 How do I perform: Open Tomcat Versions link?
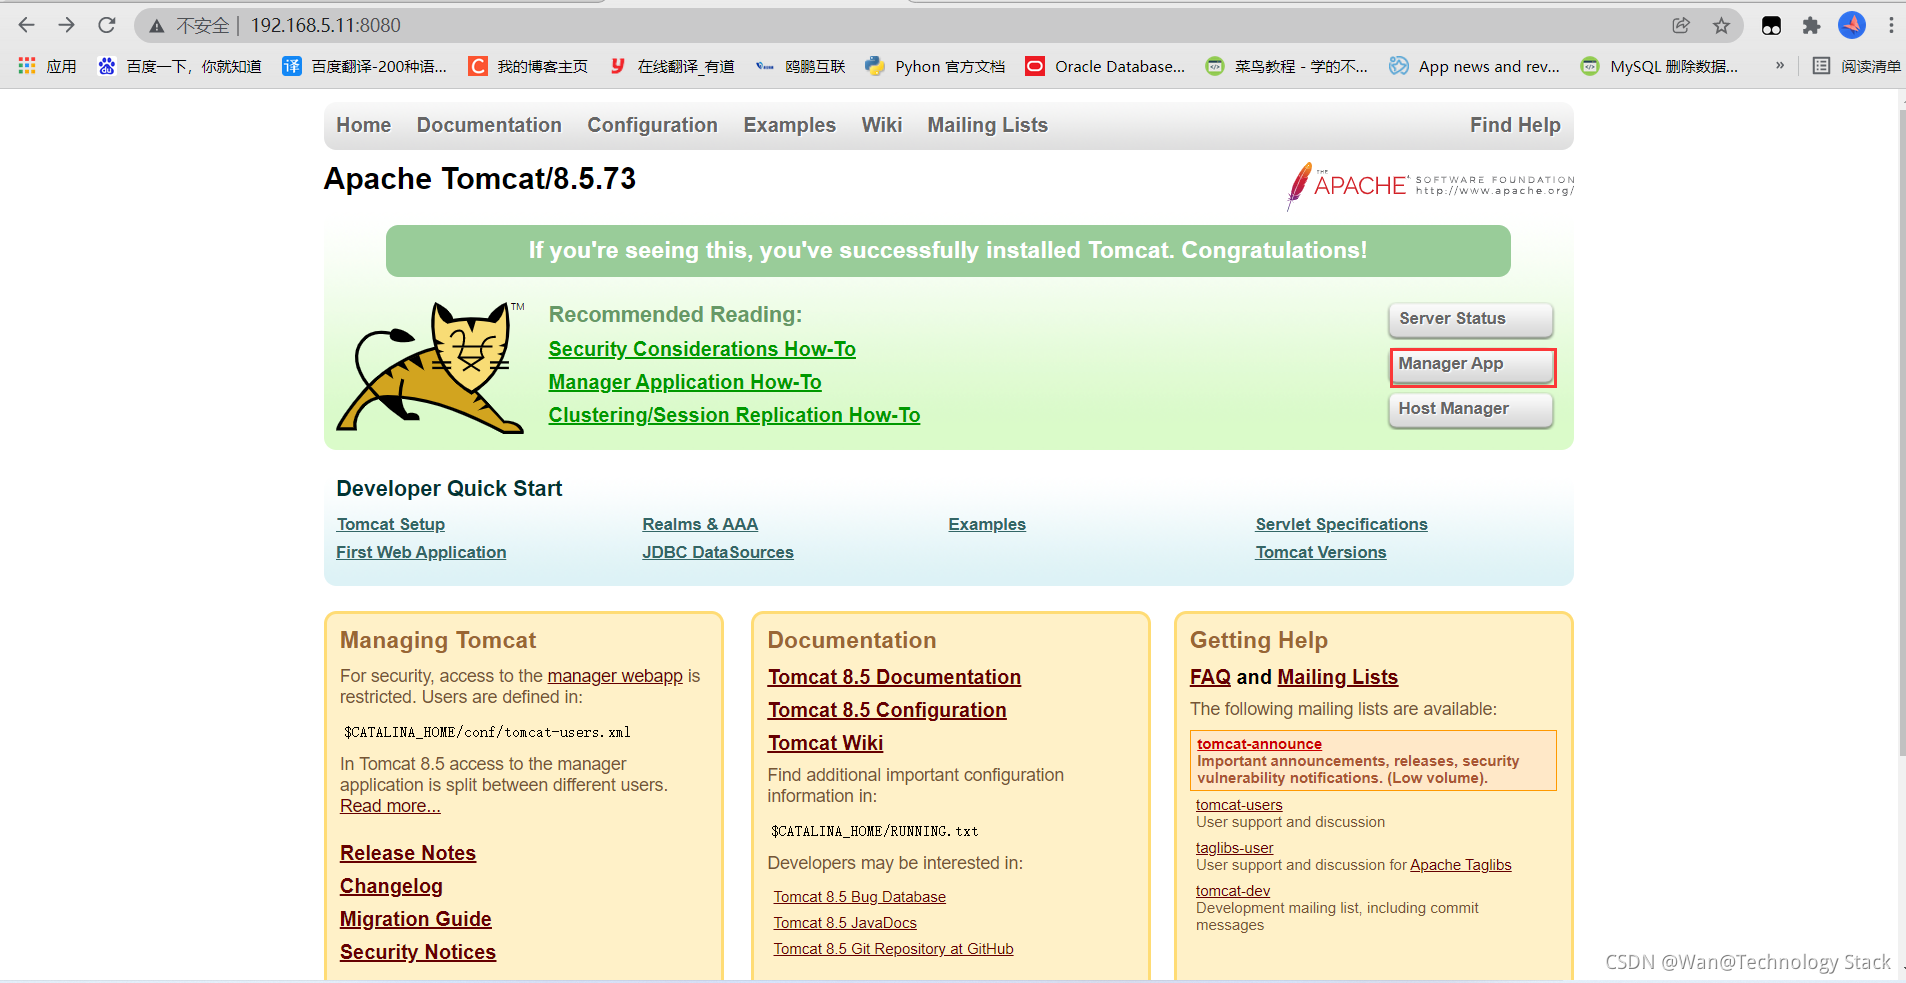[1321, 552]
